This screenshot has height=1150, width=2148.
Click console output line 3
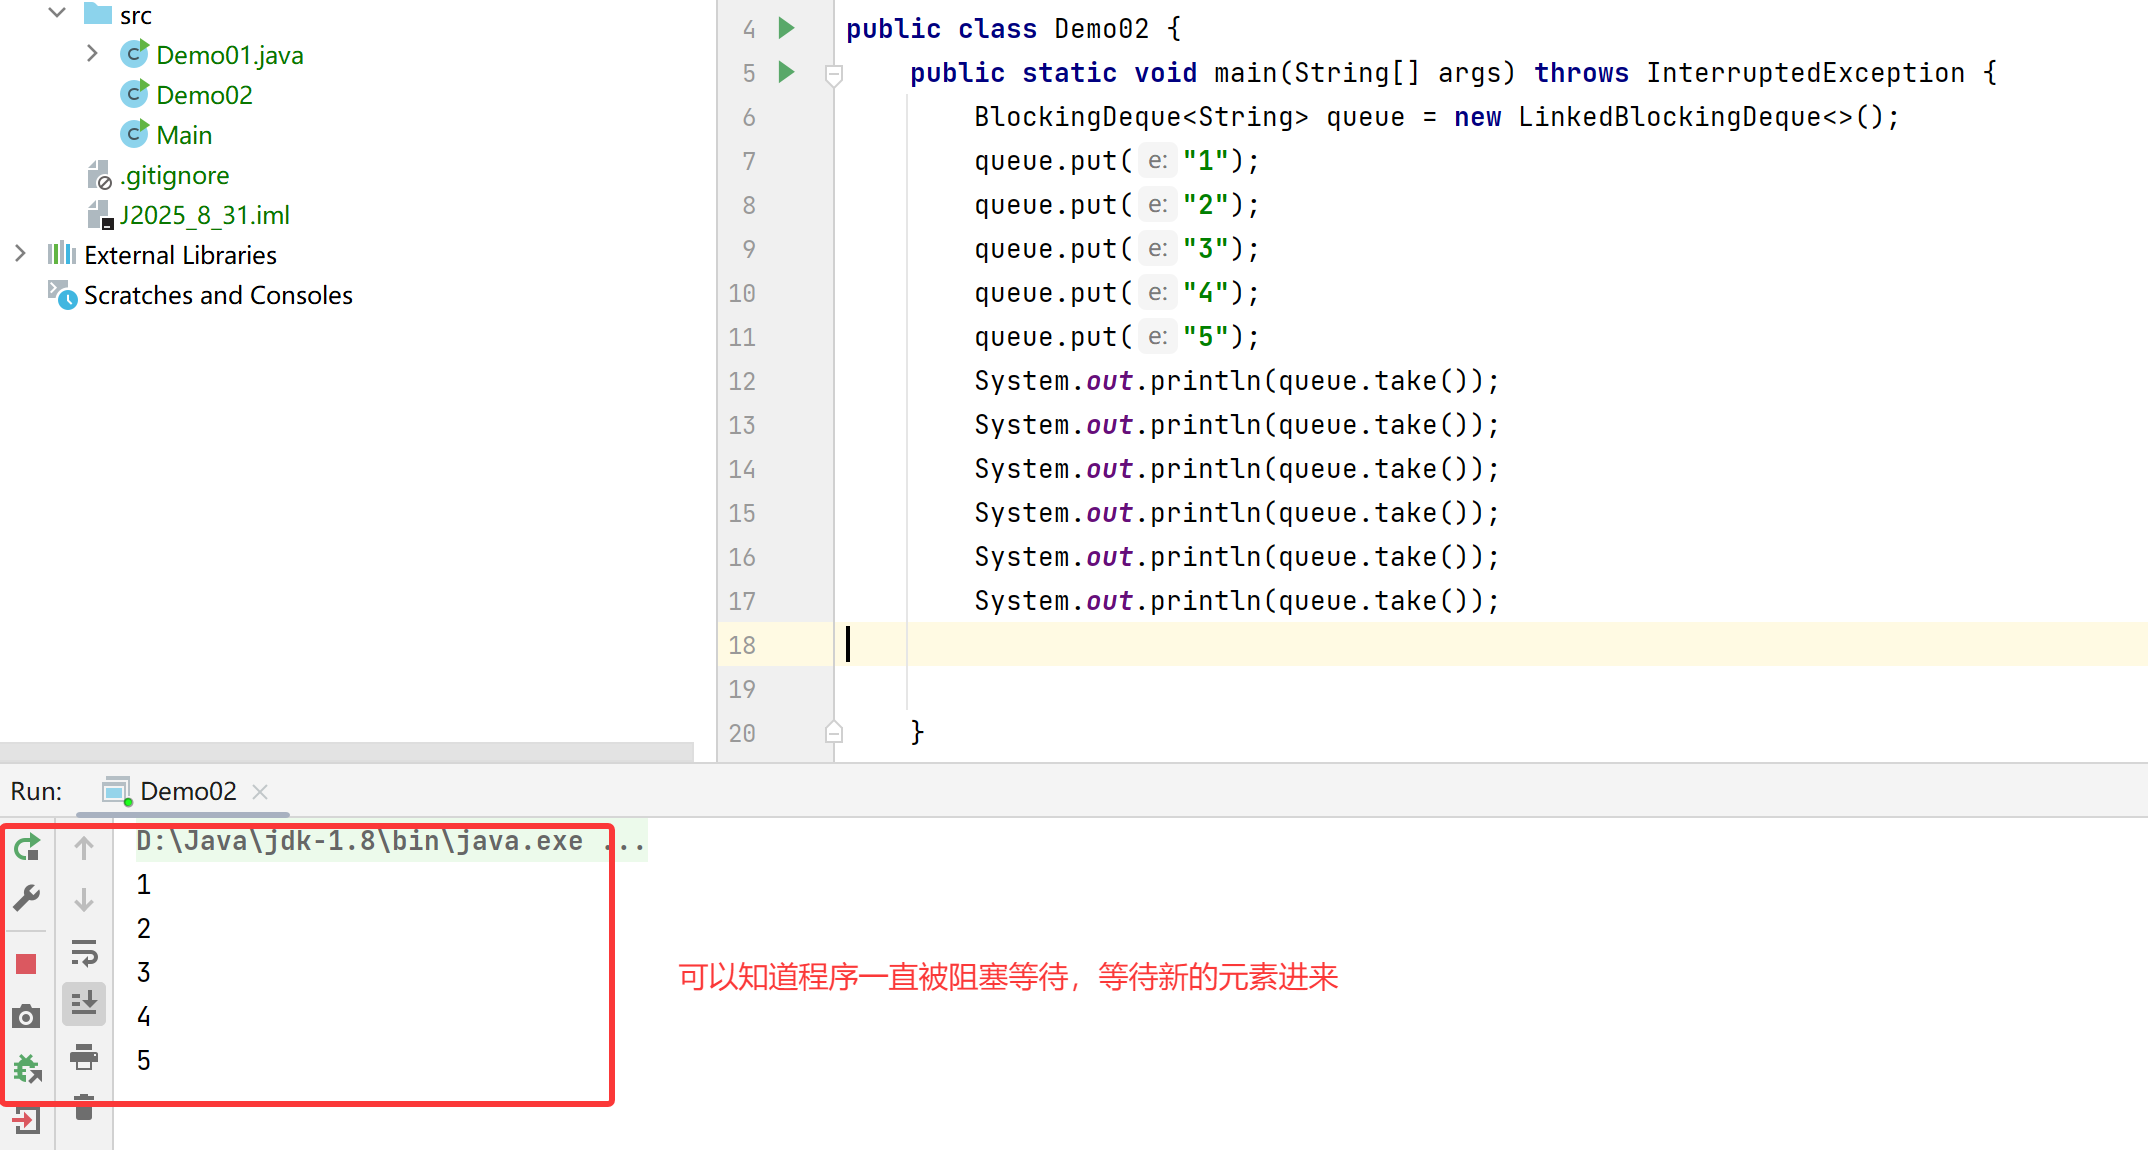point(144,972)
